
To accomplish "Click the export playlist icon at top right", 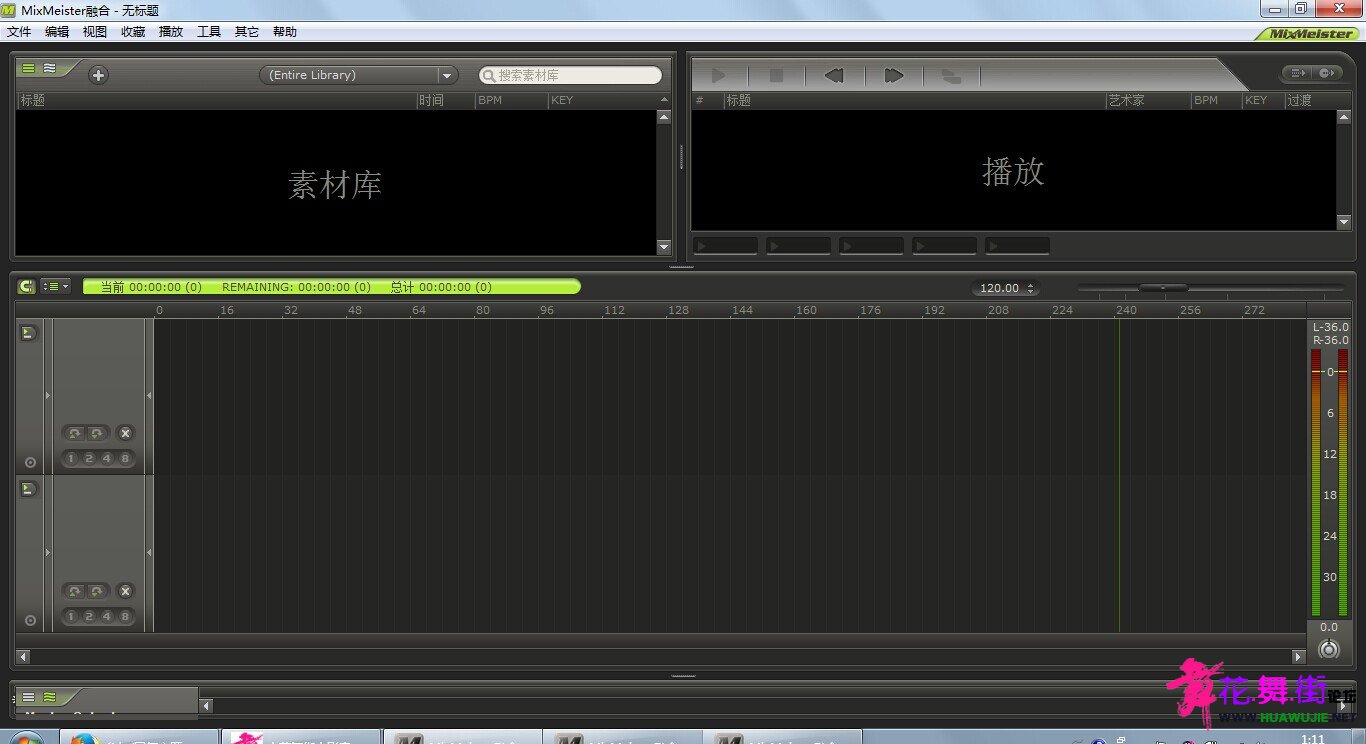I will 1297,73.
